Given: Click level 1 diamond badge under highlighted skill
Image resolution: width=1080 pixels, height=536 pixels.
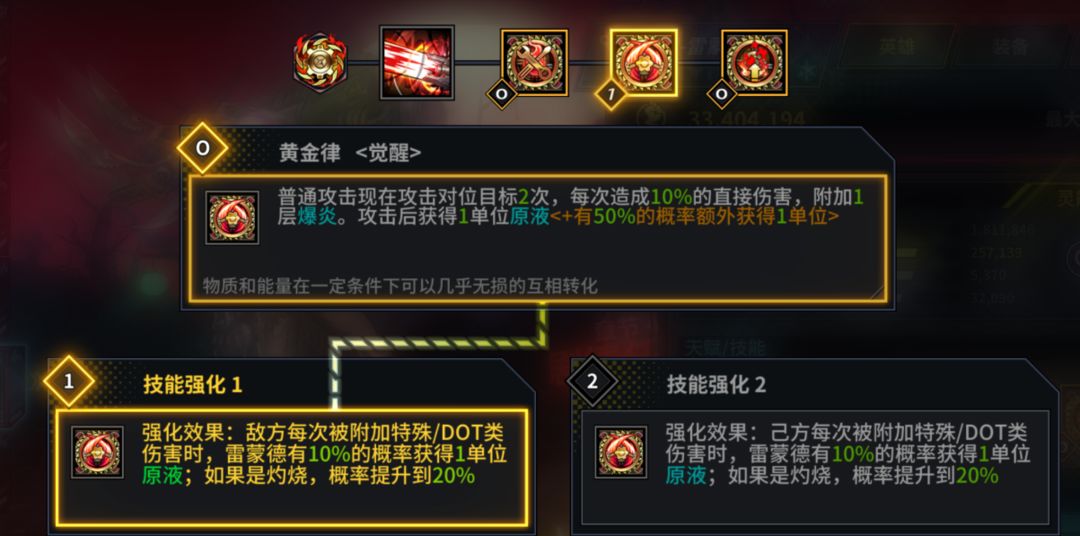Looking at the screenshot, I should 610,94.
